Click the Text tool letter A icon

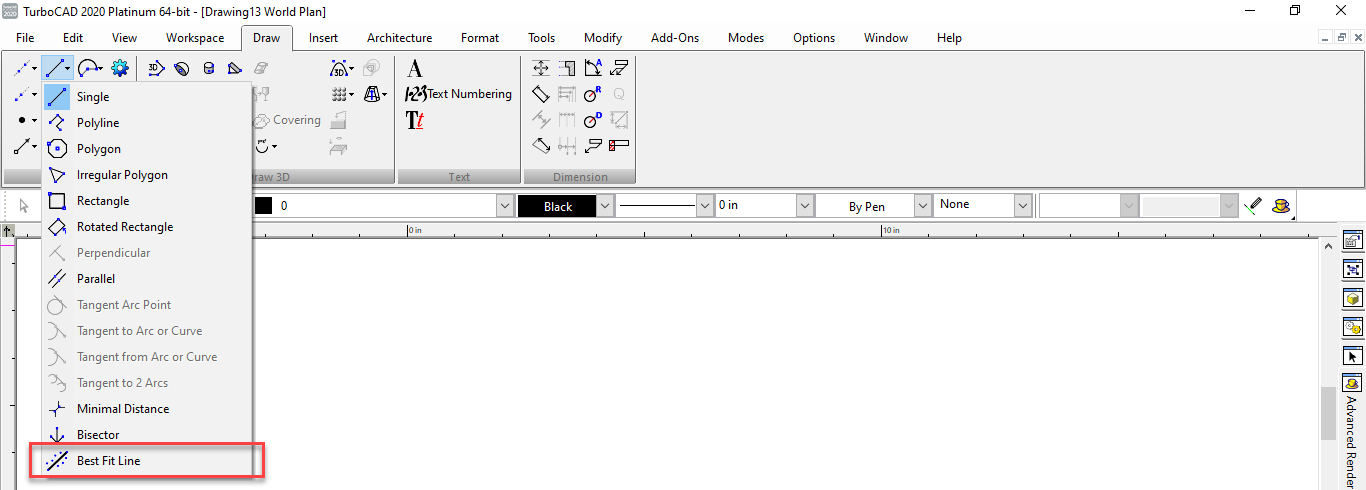pyautogui.click(x=415, y=69)
